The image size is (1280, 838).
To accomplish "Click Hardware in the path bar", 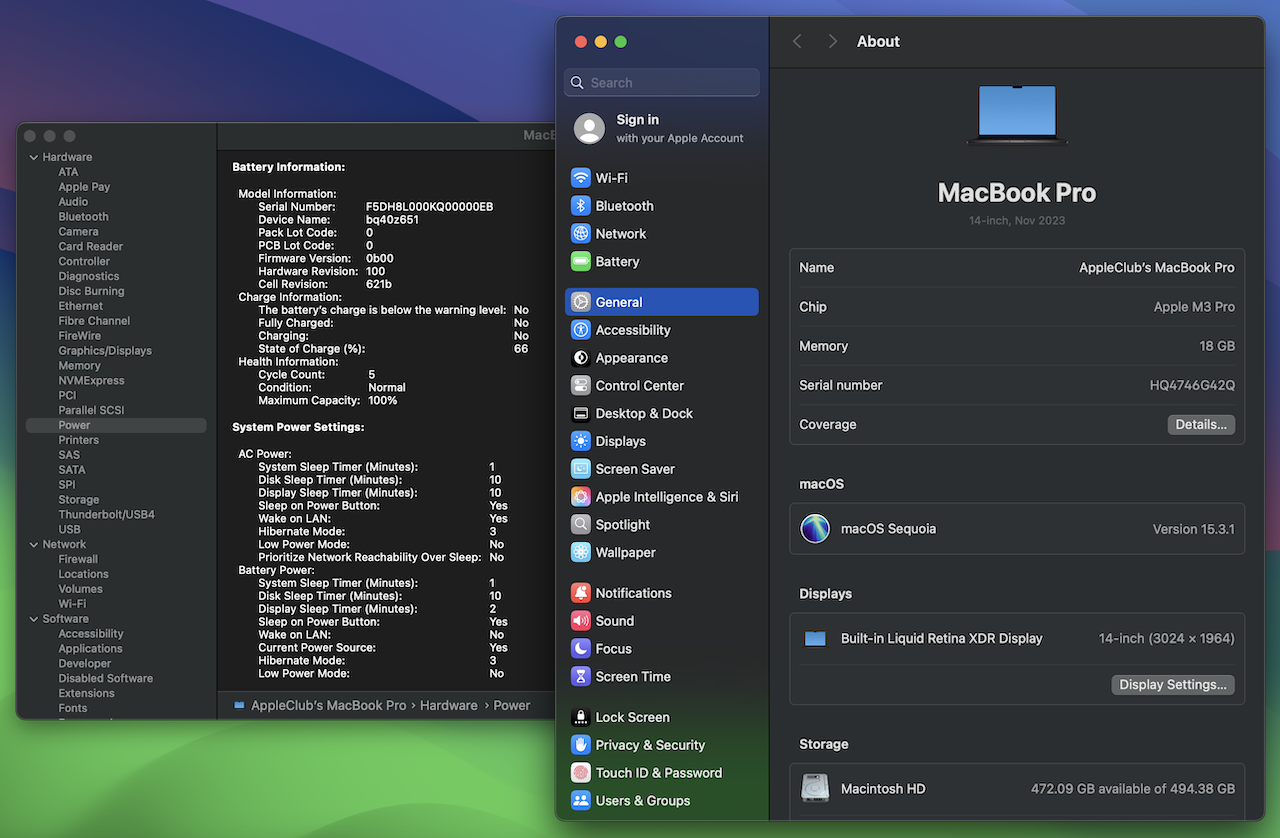I will pyautogui.click(x=448, y=705).
